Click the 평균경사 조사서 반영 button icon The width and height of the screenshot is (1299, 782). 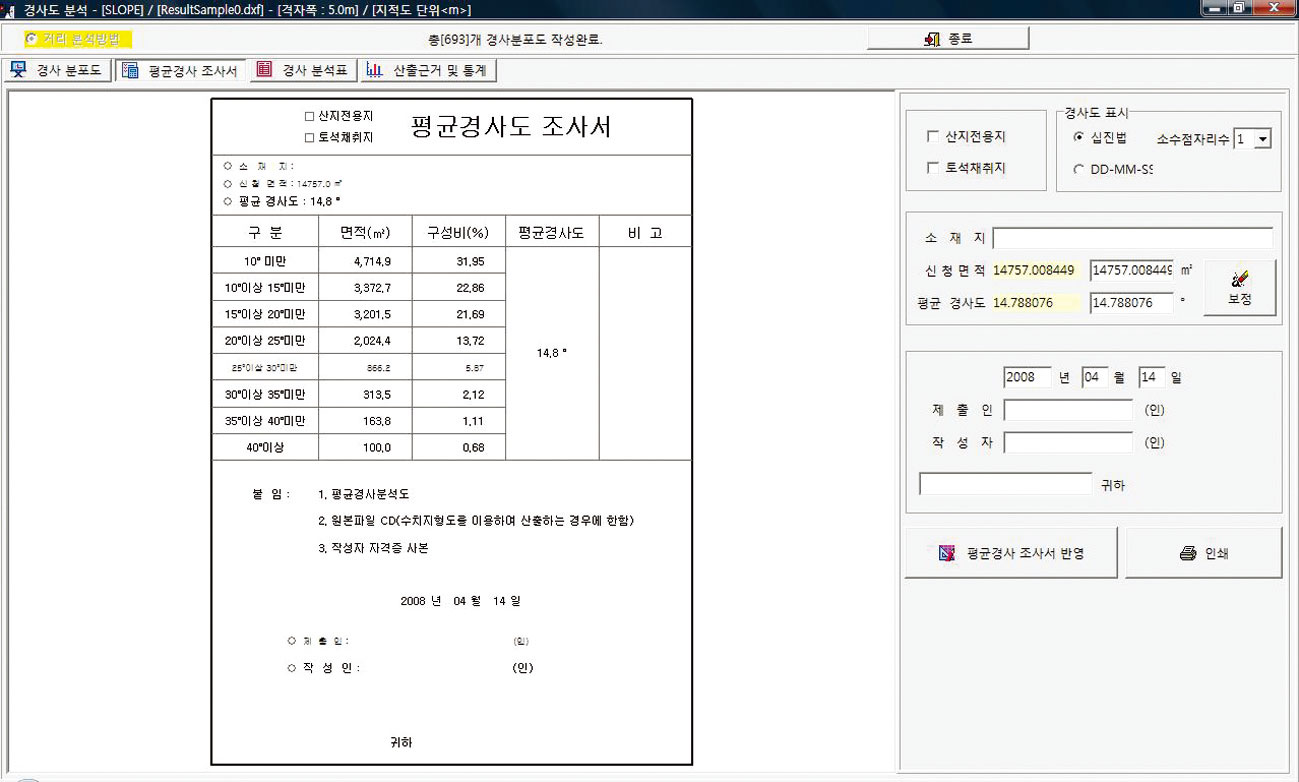947,553
